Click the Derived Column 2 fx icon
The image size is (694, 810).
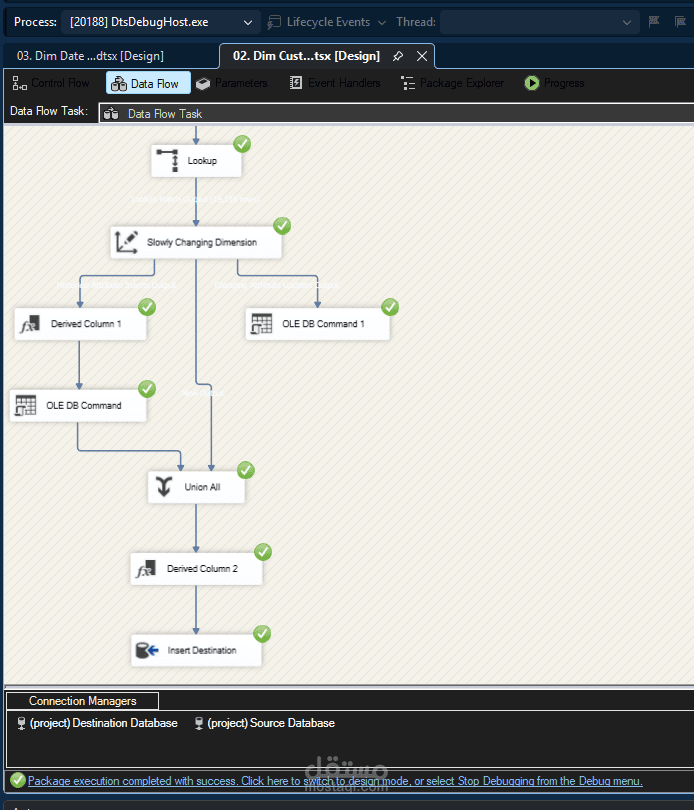coord(146,569)
